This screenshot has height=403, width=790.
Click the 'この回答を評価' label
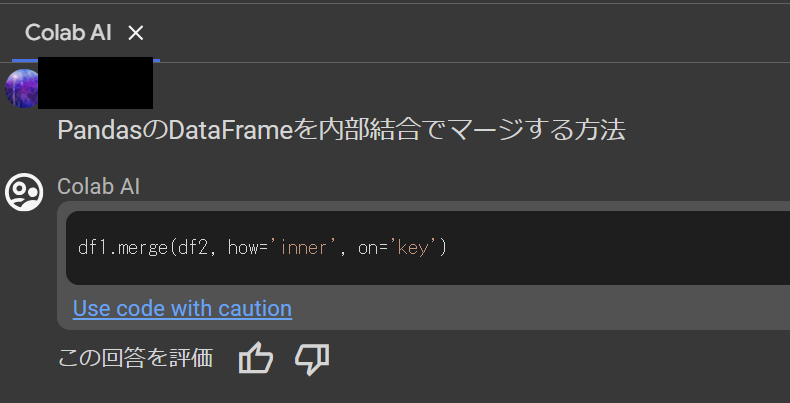135,358
